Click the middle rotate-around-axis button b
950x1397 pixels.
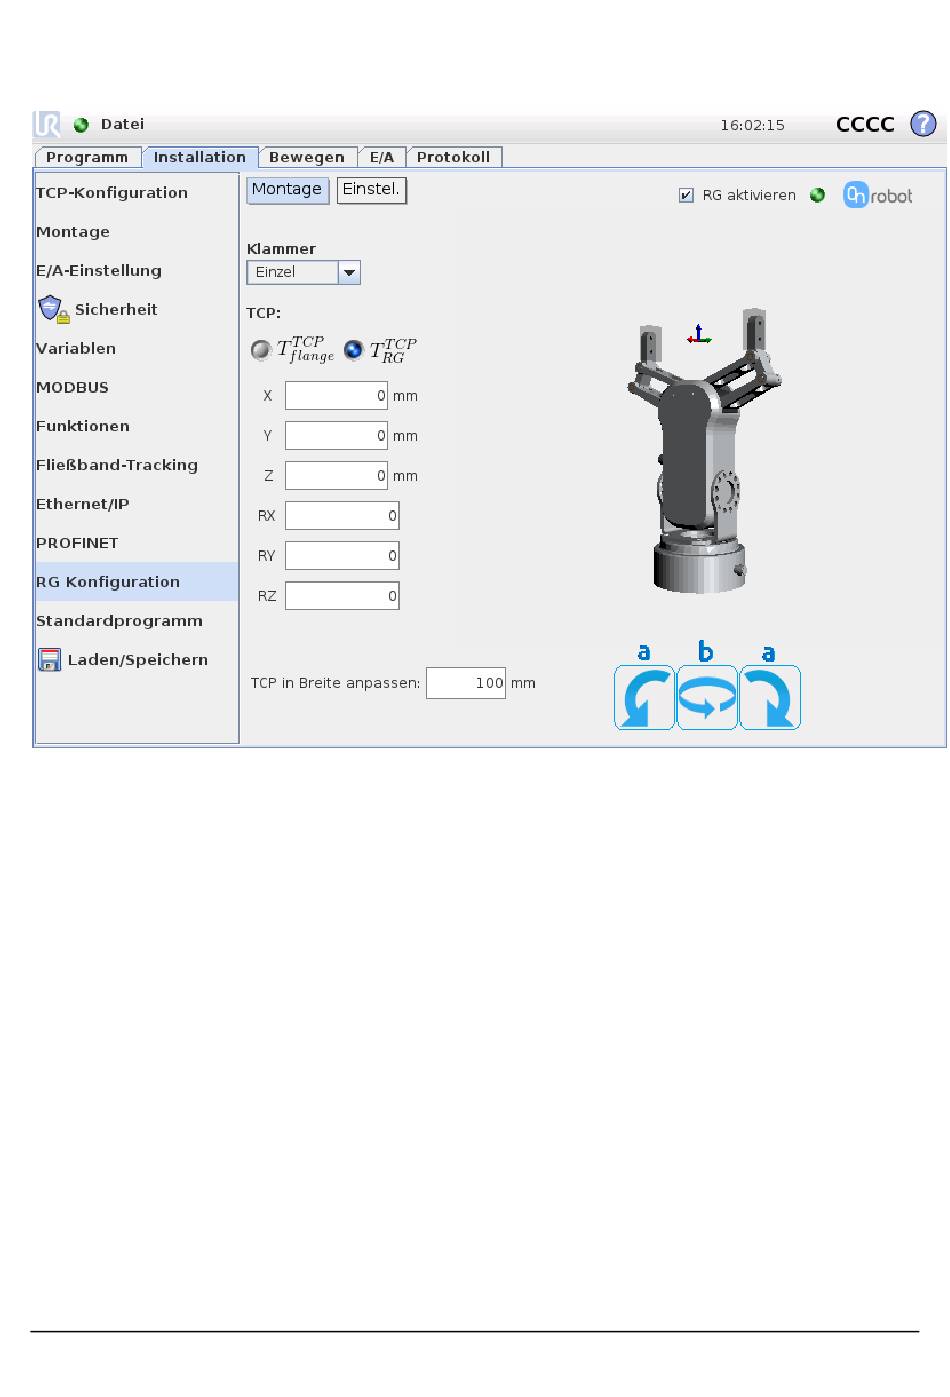707,697
